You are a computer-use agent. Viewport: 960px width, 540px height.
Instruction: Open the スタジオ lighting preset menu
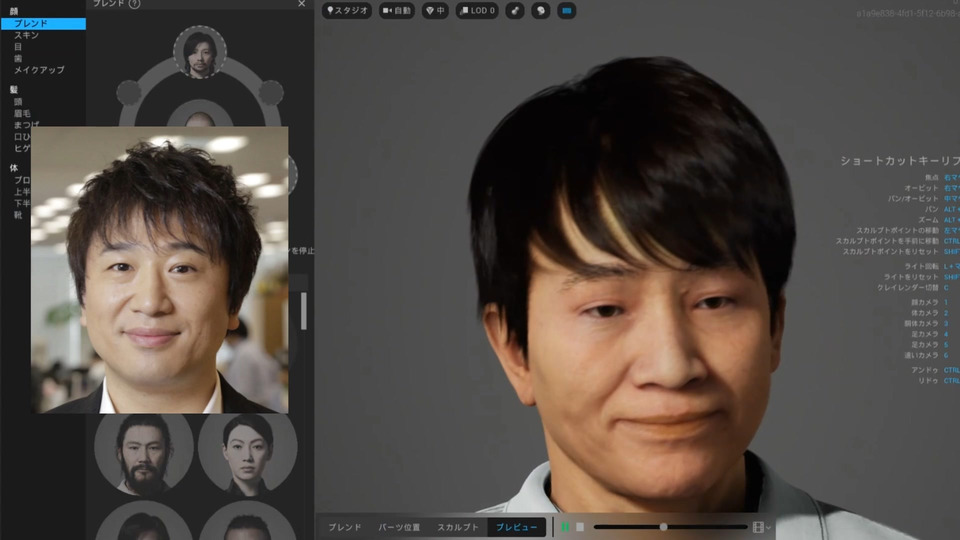click(x=347, y=10)
